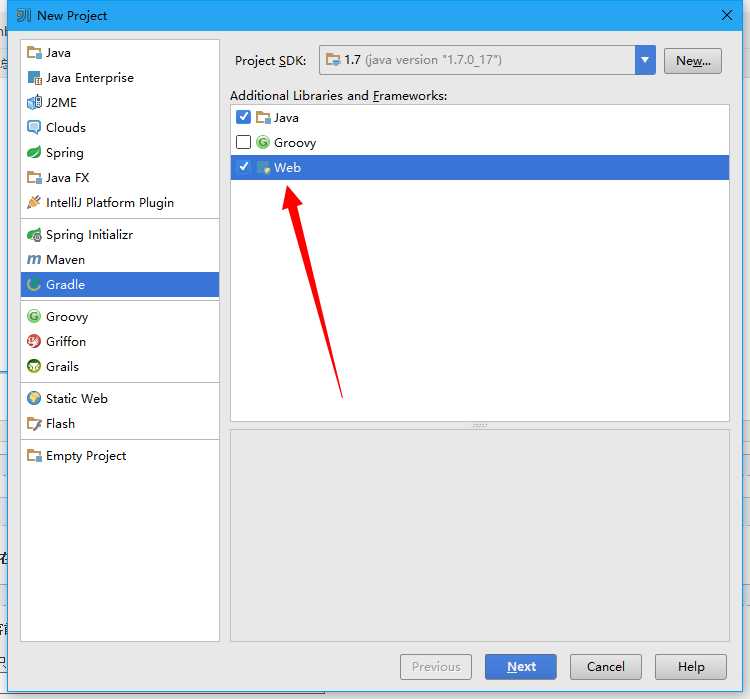Click the Gradle icon in sidebar
The width and height of the screenshot is (750, 699).
point(34,285)
